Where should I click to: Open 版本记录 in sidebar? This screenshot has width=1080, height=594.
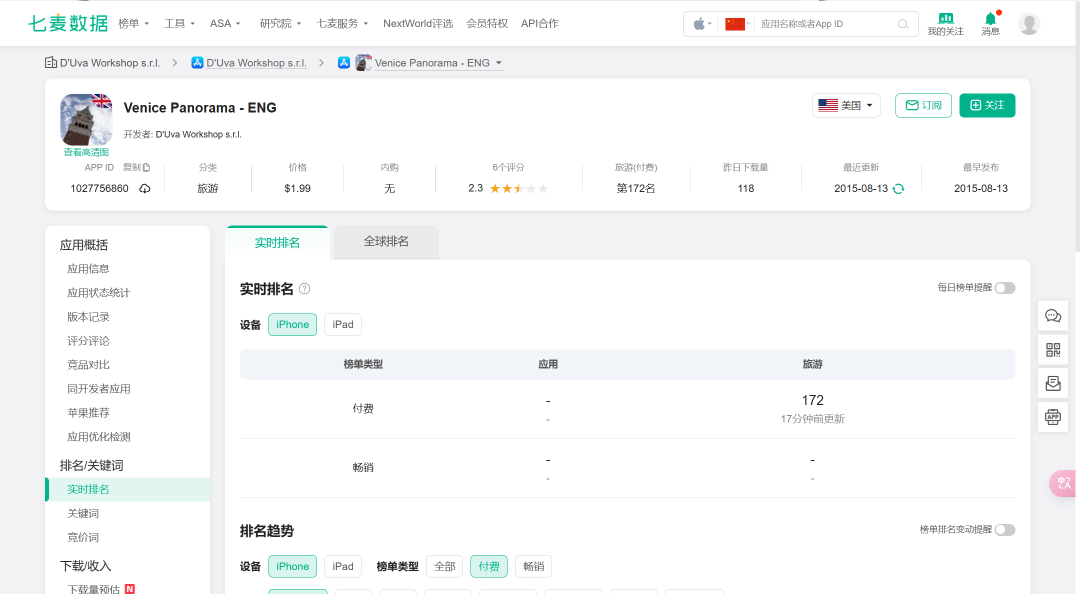click(x=88, y=317)
